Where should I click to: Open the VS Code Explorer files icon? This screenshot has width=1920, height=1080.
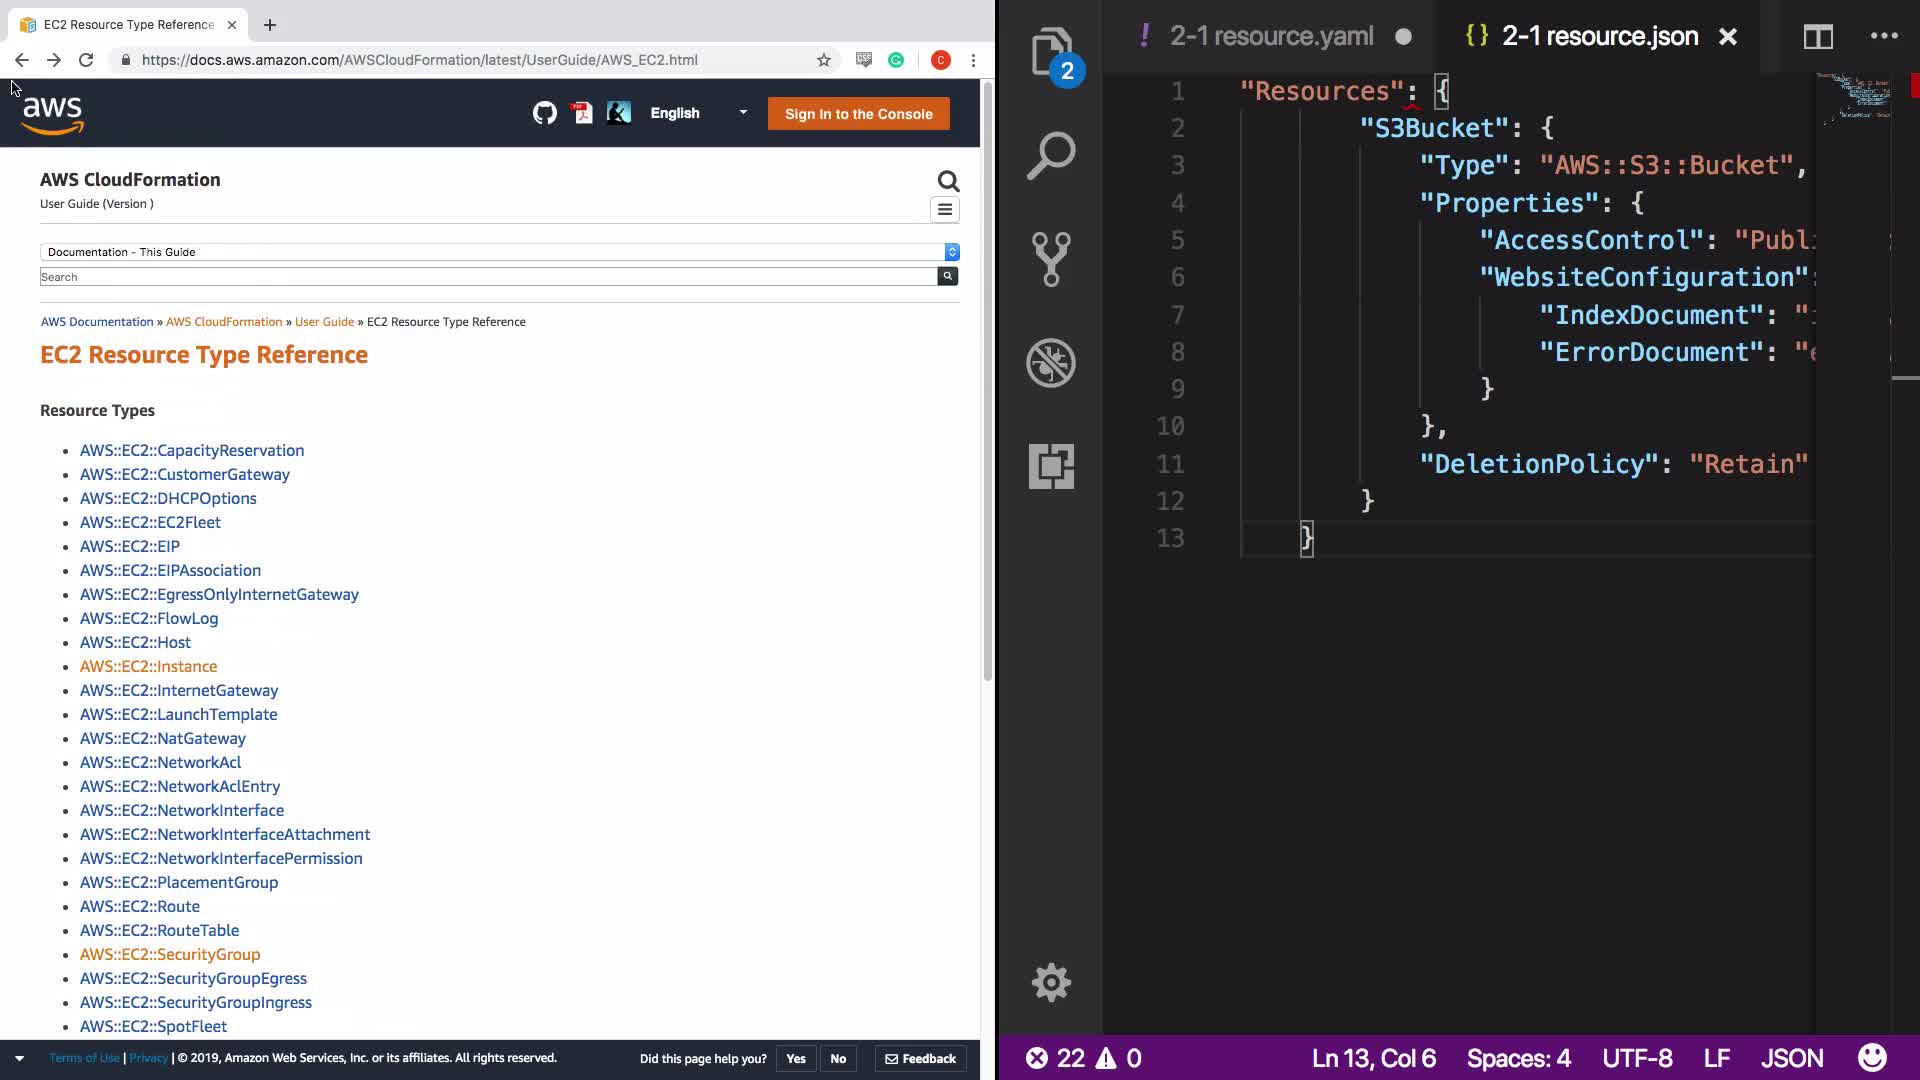(x=1050, y=50)
